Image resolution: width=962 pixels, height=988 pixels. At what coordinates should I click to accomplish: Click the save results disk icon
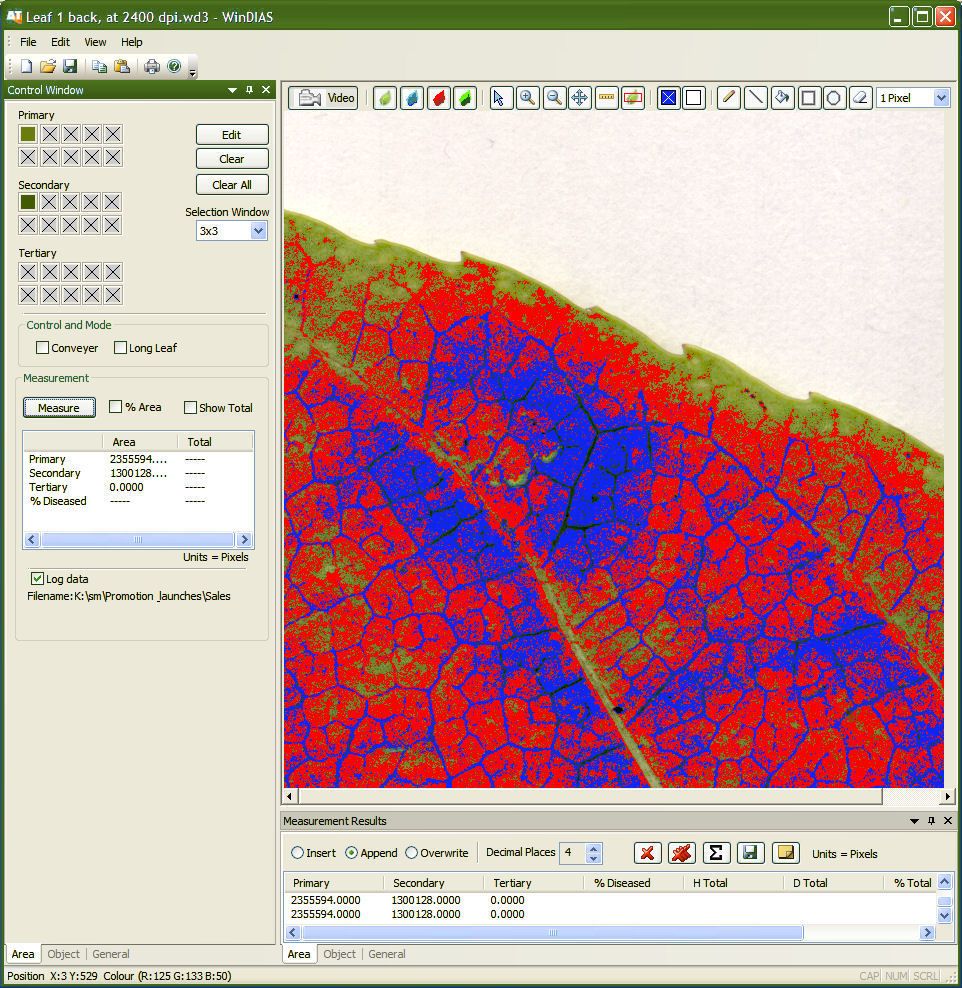(751, 852)
